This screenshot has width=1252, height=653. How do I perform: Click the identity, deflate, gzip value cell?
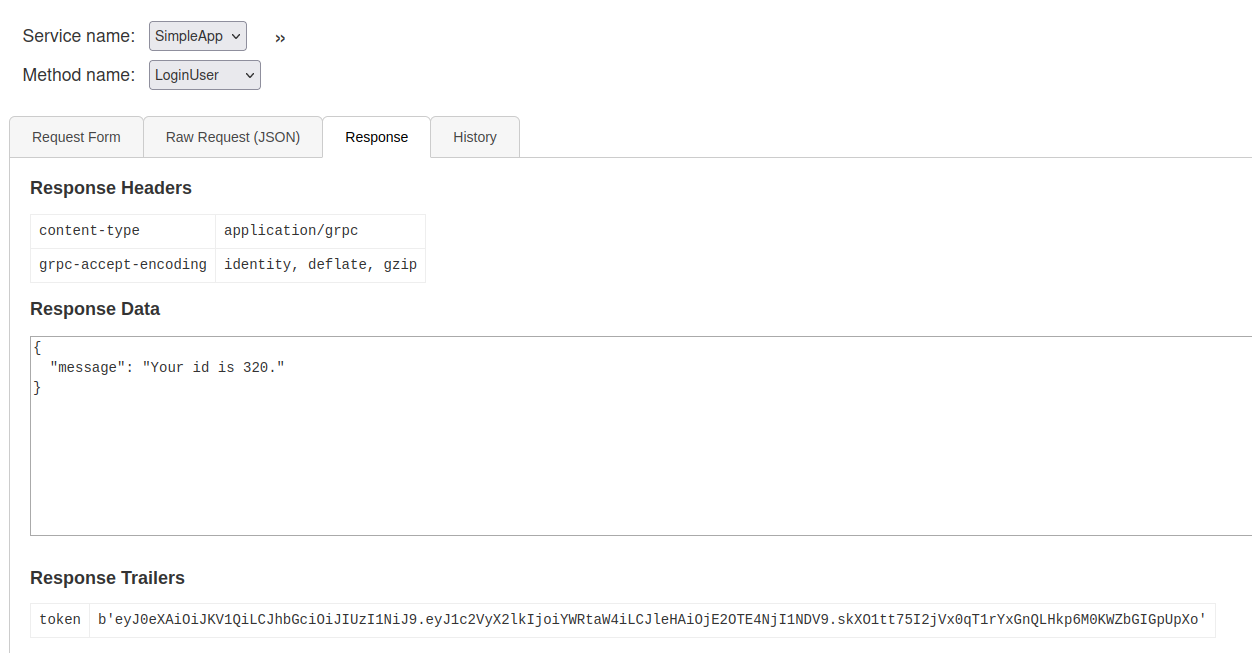(x=320, y=265)
